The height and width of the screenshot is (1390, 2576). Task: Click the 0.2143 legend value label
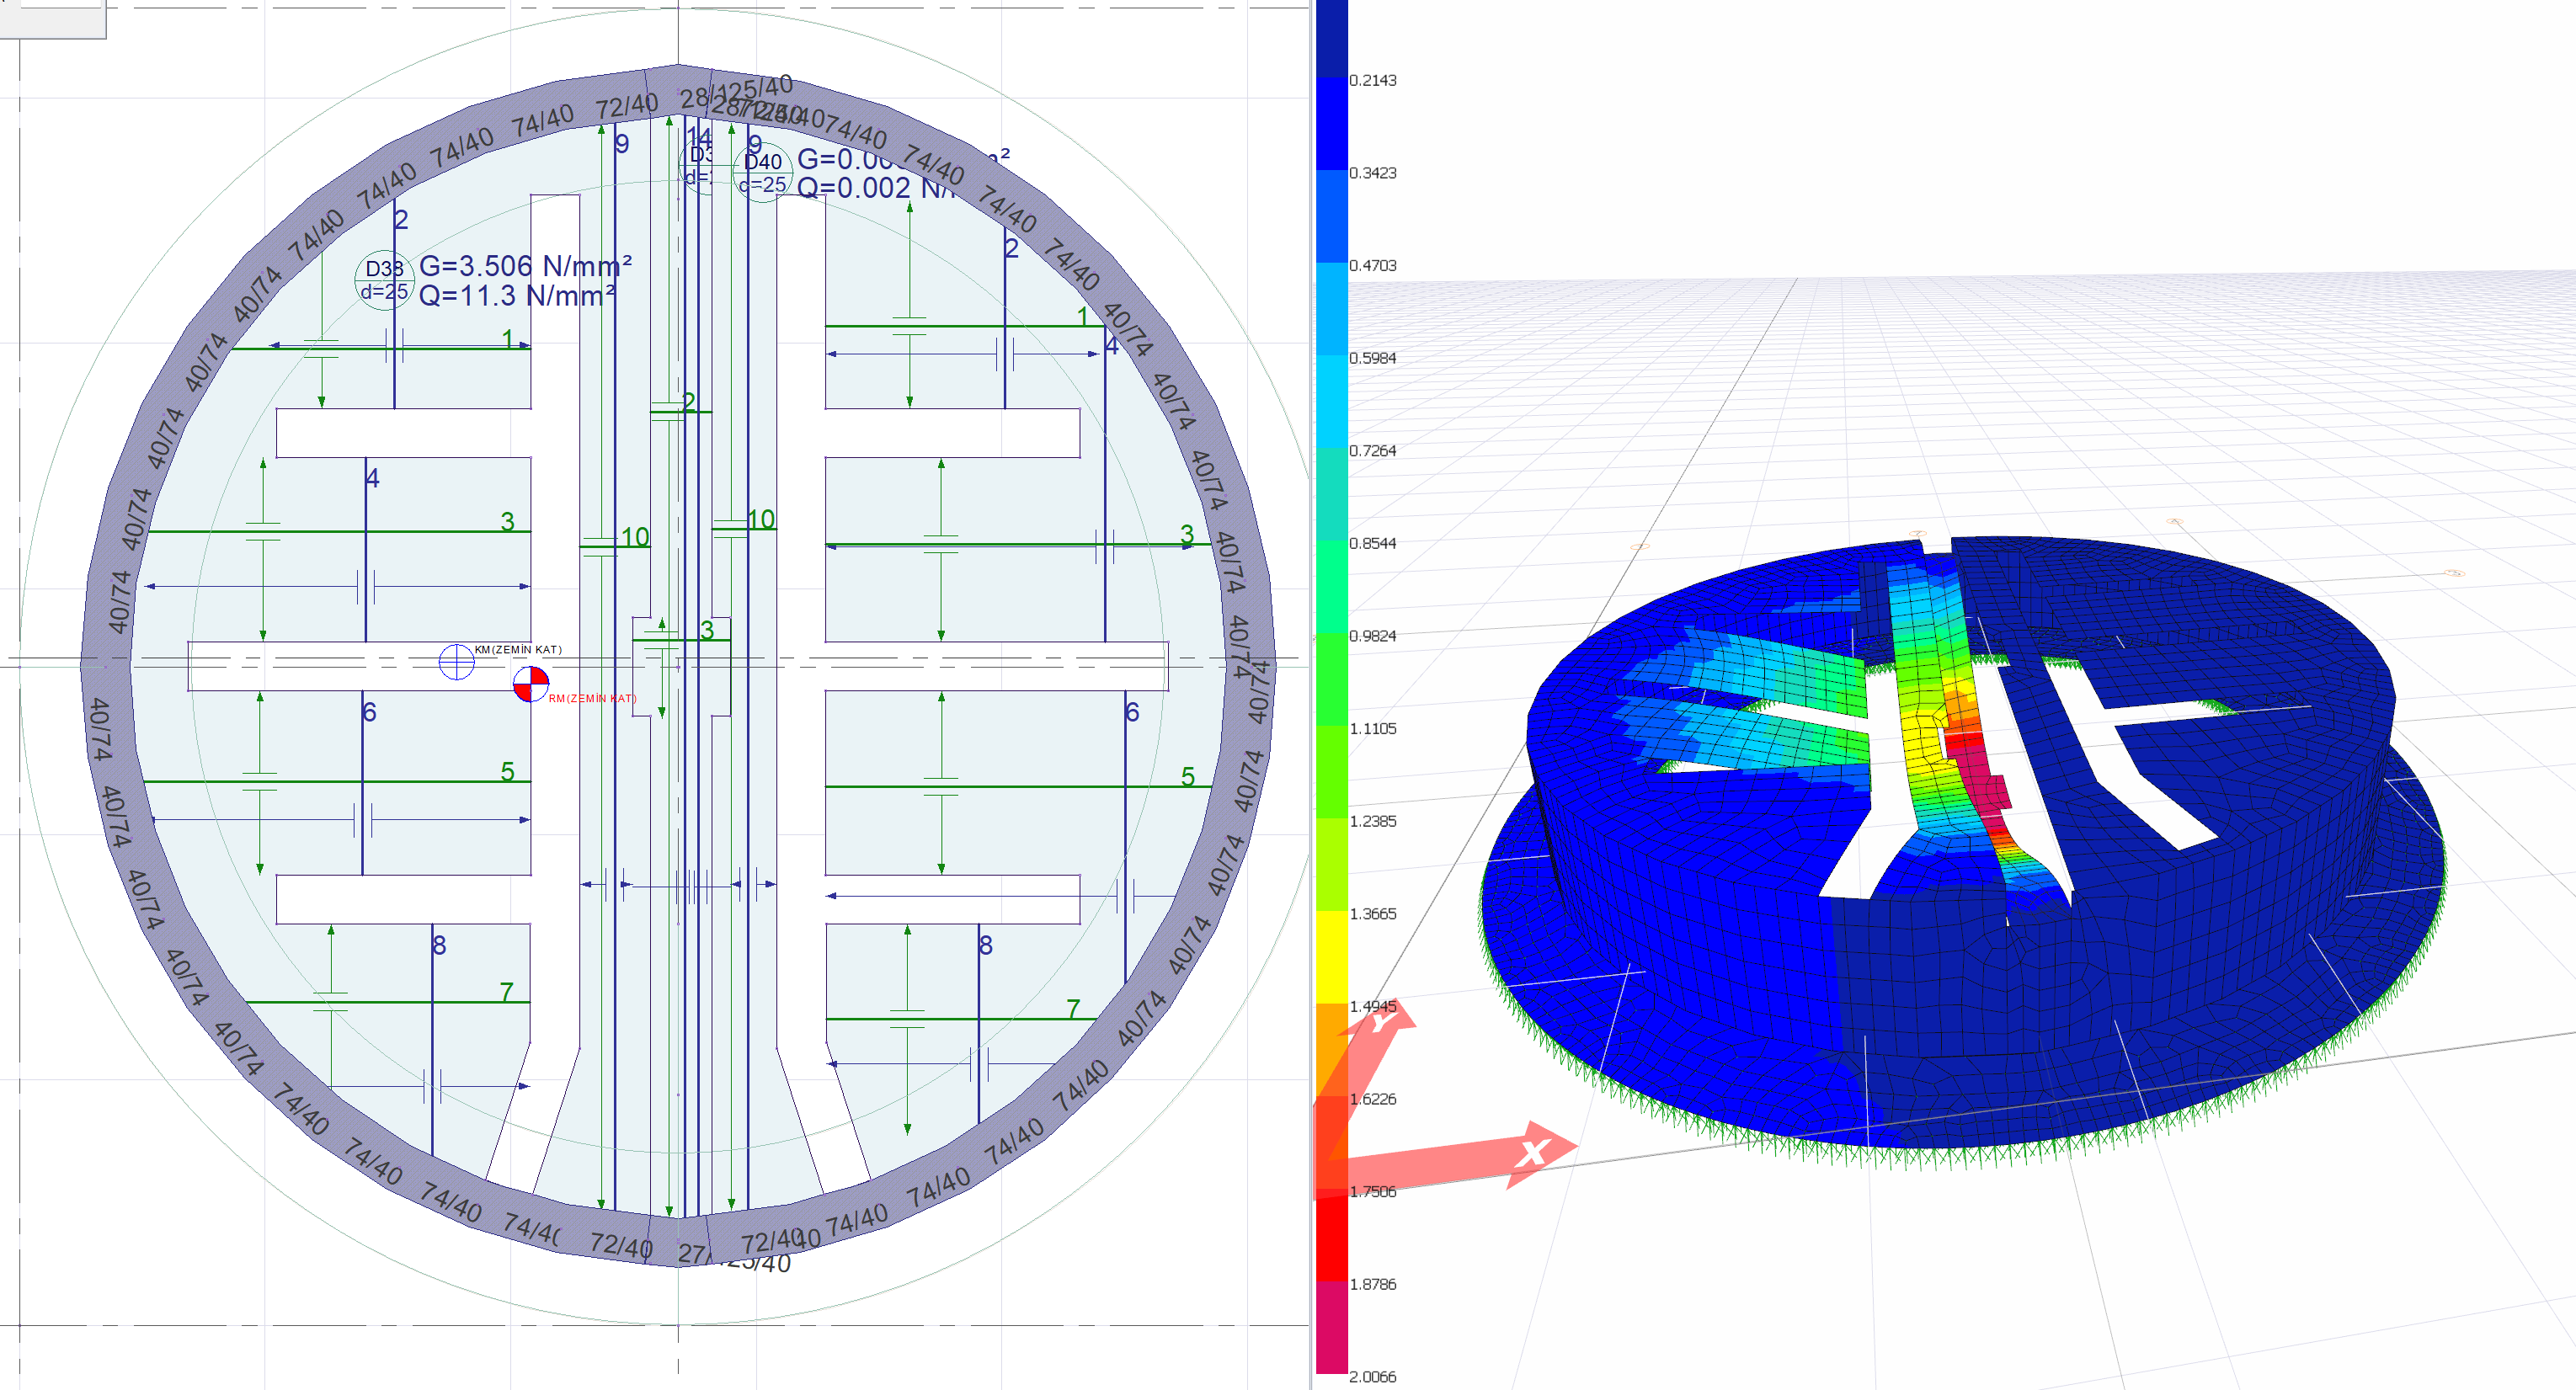pyautogui.click(x=1372, y=80)
